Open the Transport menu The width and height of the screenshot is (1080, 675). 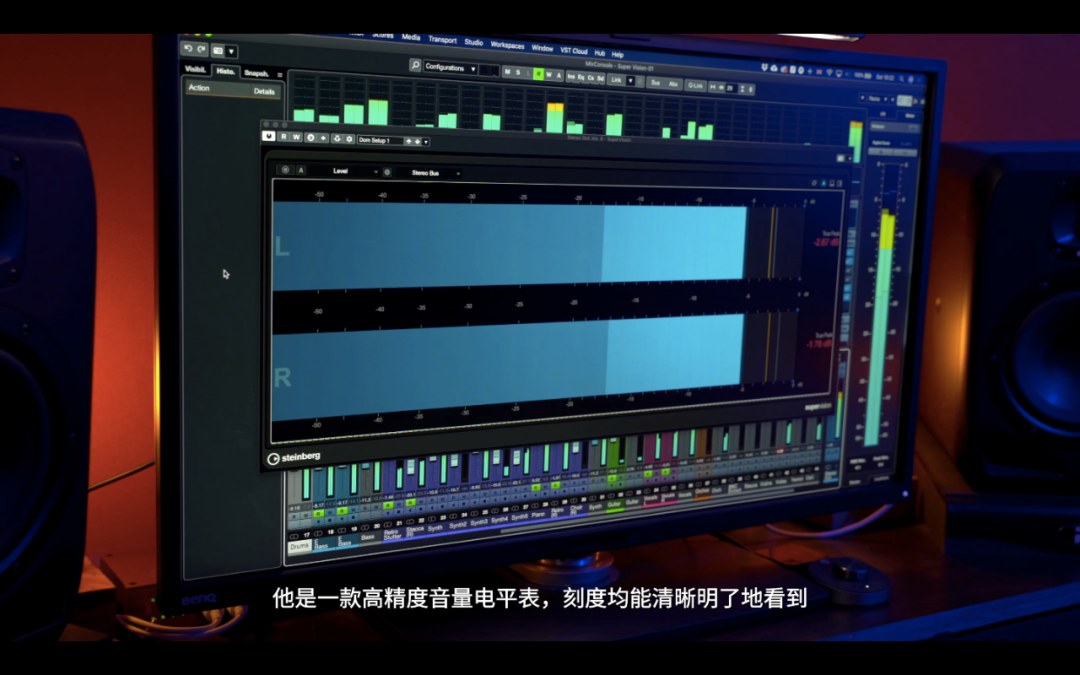tap(442, 40)
